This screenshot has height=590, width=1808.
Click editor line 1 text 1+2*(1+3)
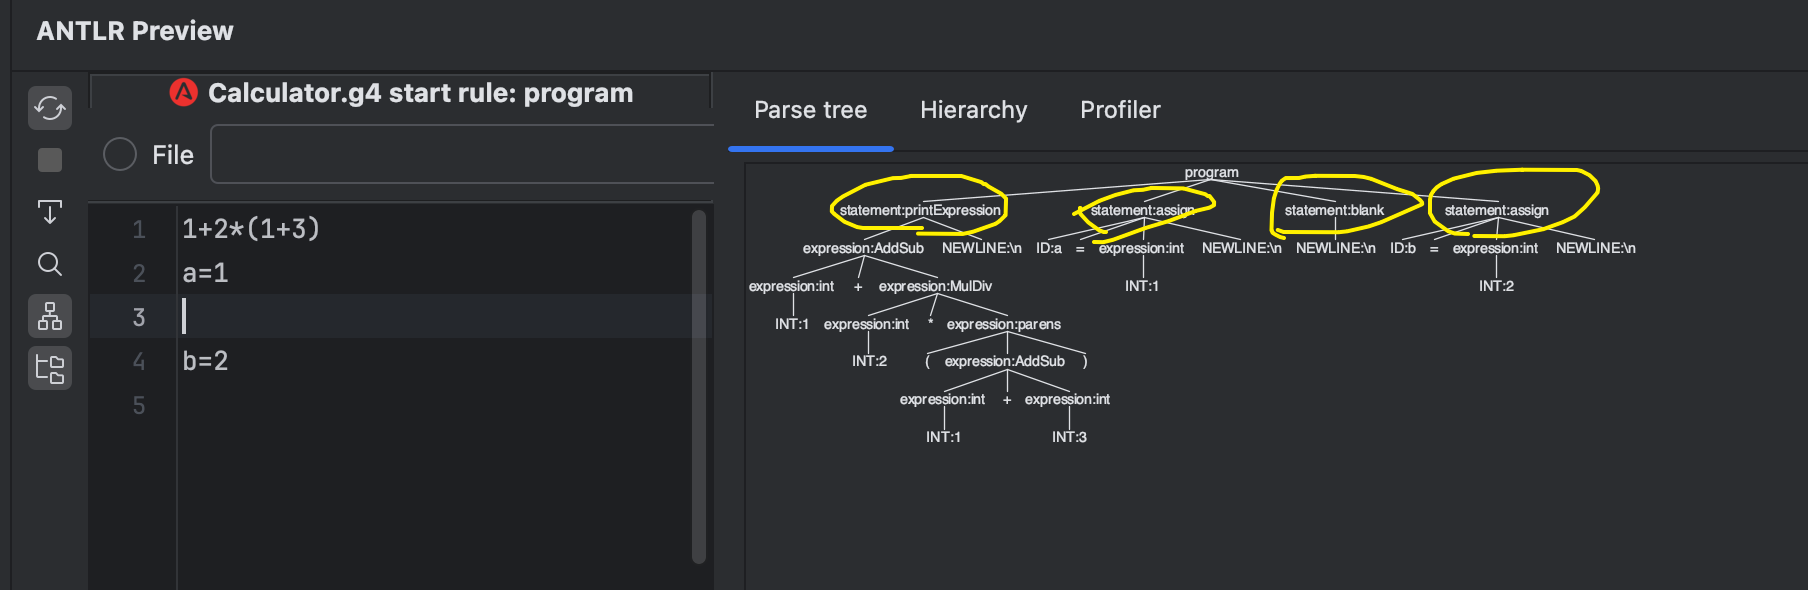tap(251, 229)
